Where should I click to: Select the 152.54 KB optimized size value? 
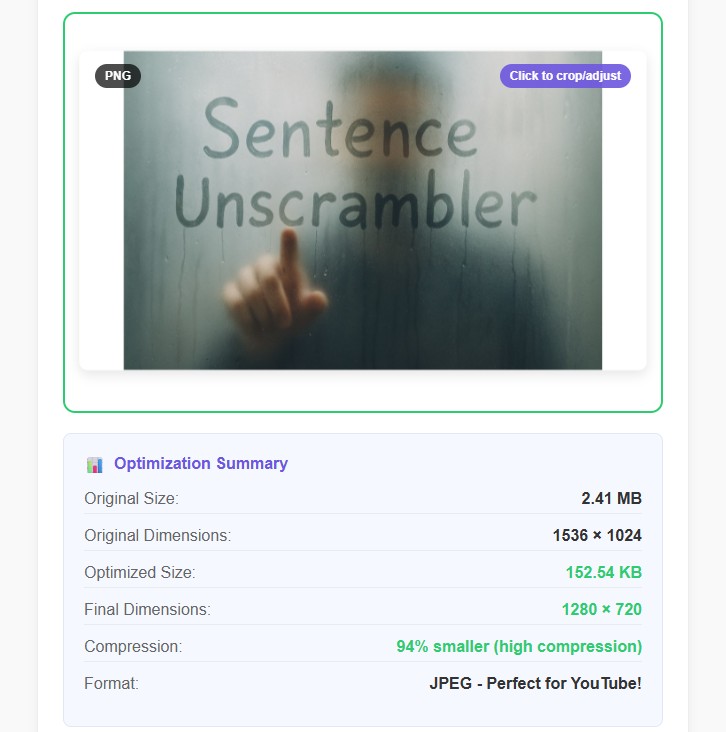pos(603,572)
